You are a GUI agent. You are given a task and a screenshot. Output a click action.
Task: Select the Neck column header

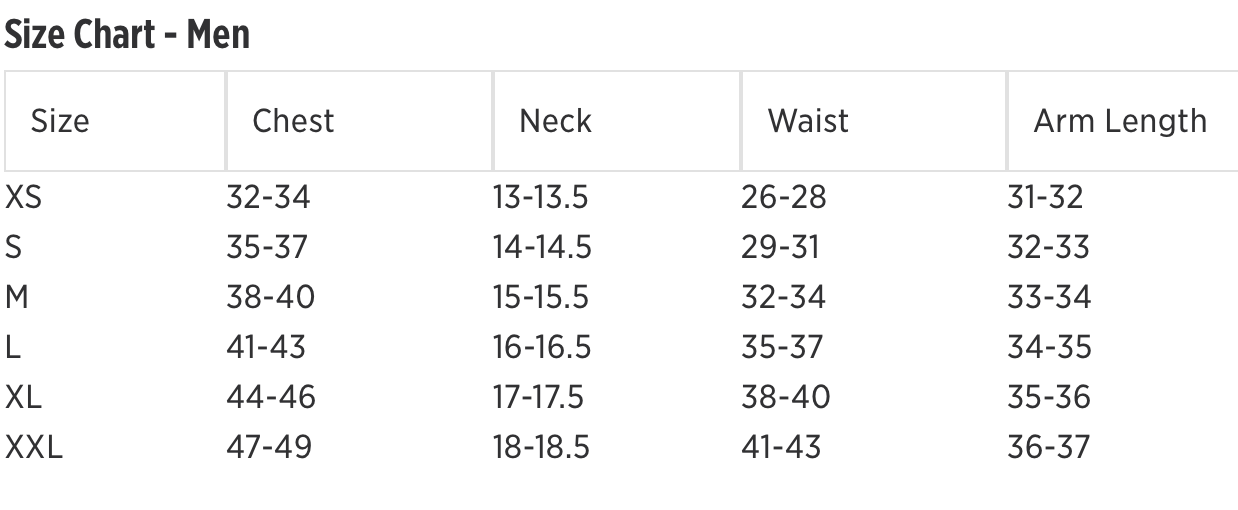[555, 121]
